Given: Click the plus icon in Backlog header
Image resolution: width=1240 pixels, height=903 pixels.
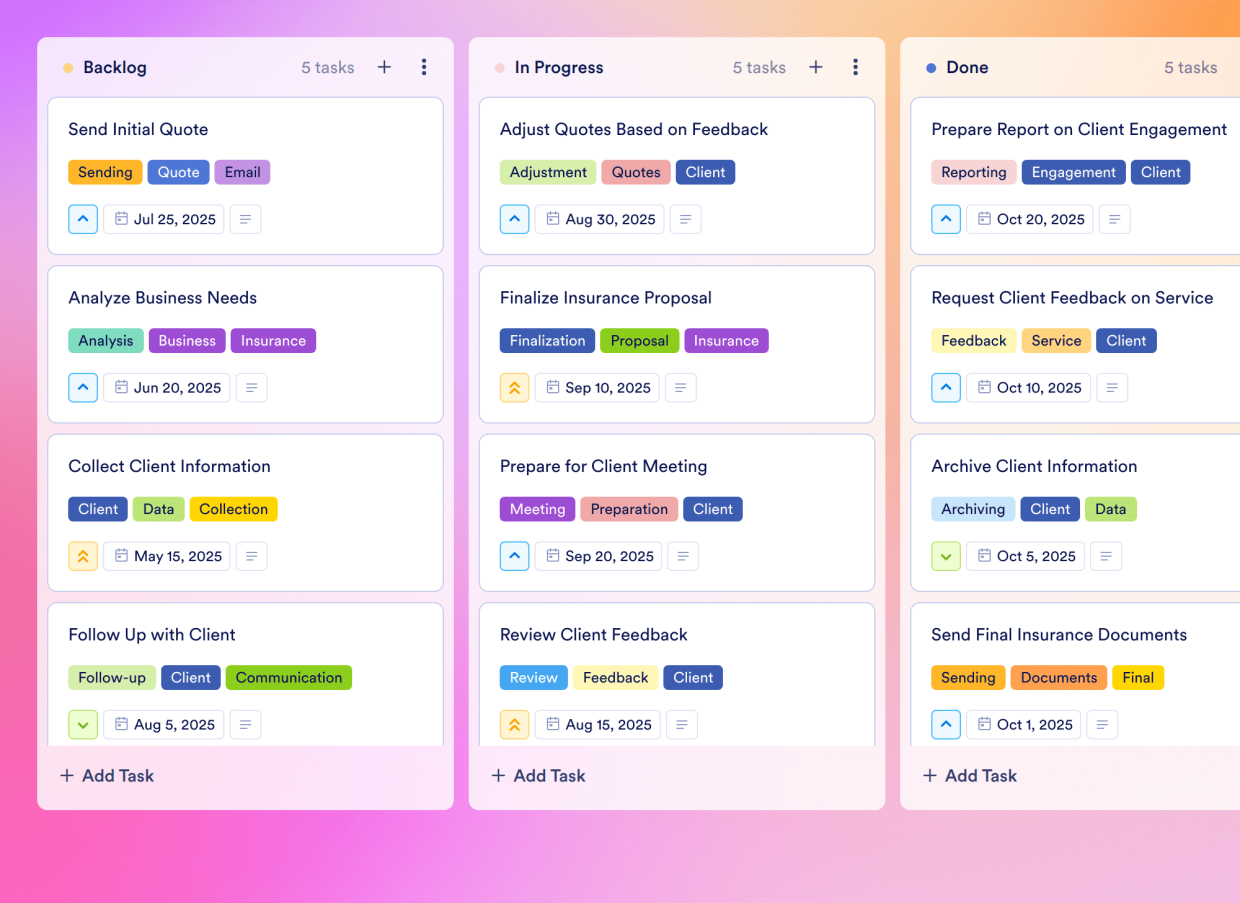Looking at the screenshot, I should pyautogui.click(x=384, y=67).
